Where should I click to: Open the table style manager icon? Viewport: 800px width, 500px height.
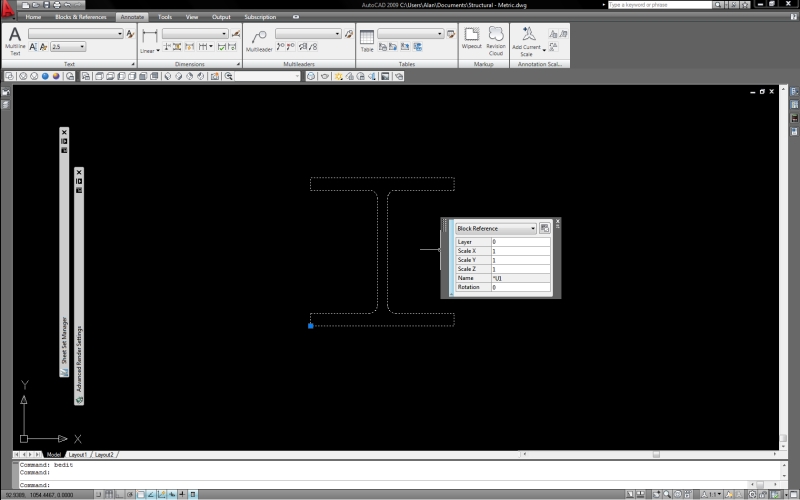click(451, 34)
